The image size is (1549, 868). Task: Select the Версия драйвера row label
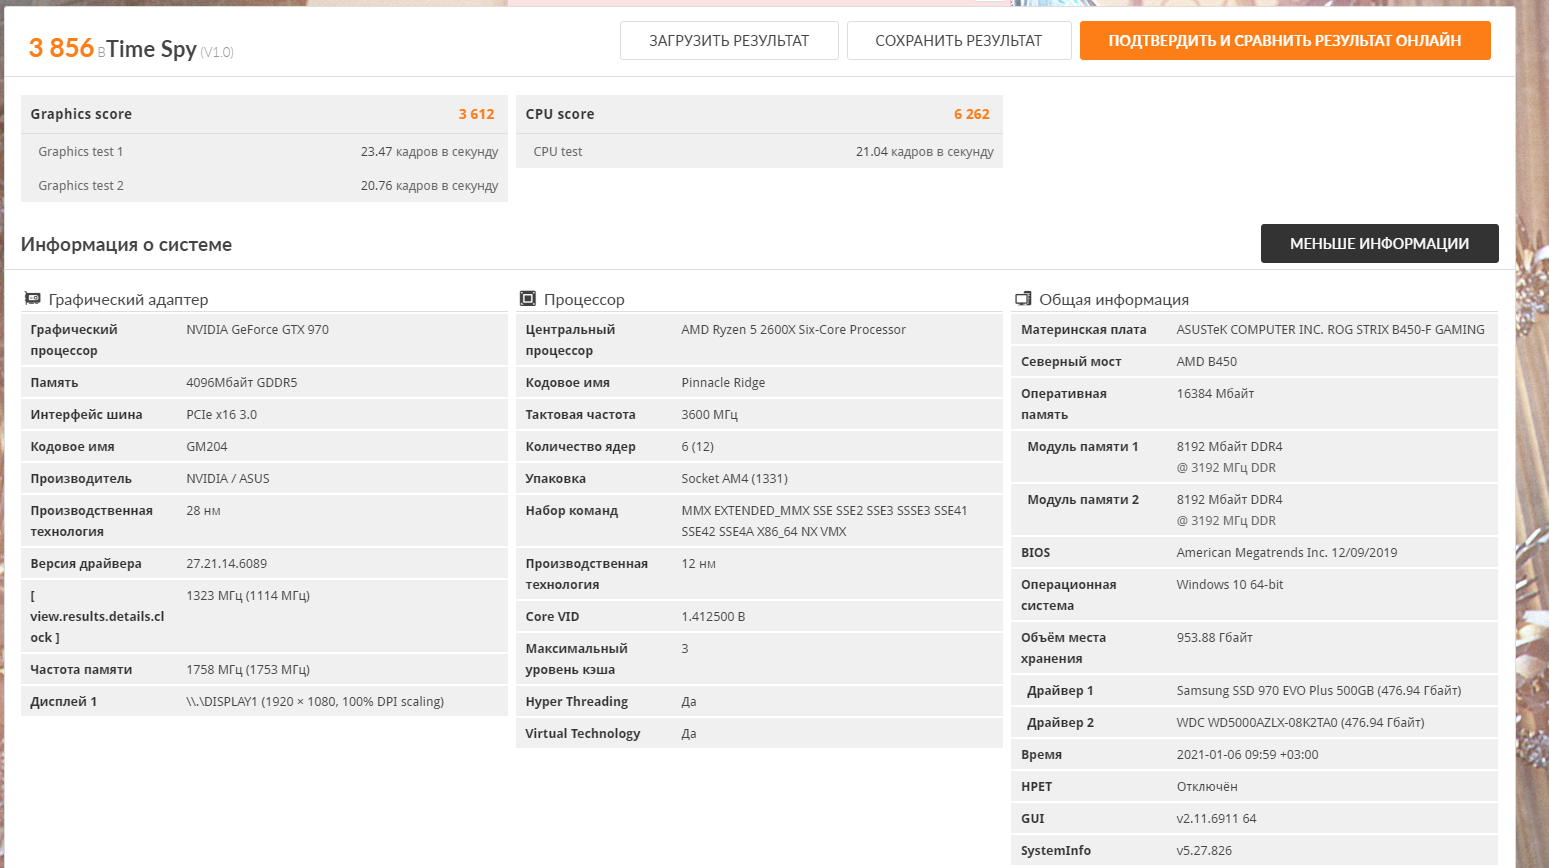(x=86, y=564)
